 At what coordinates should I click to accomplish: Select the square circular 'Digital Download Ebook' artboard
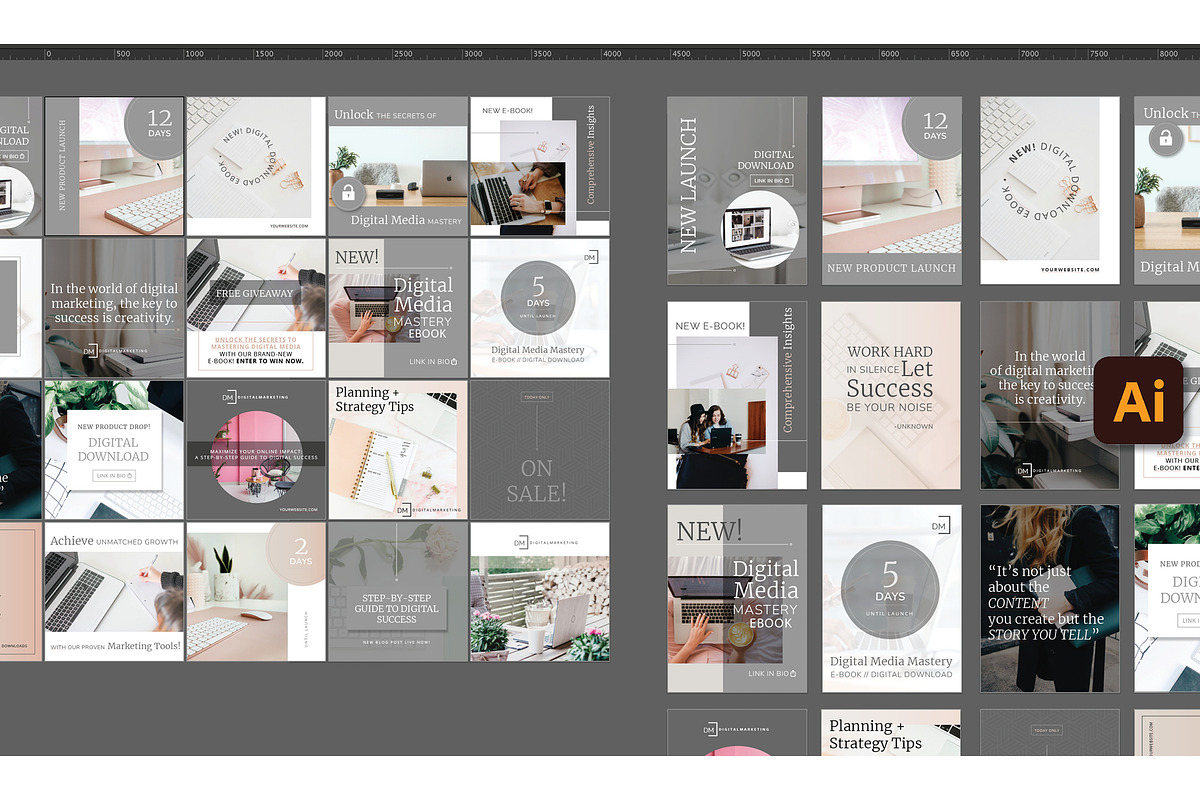tap(256, 166)
